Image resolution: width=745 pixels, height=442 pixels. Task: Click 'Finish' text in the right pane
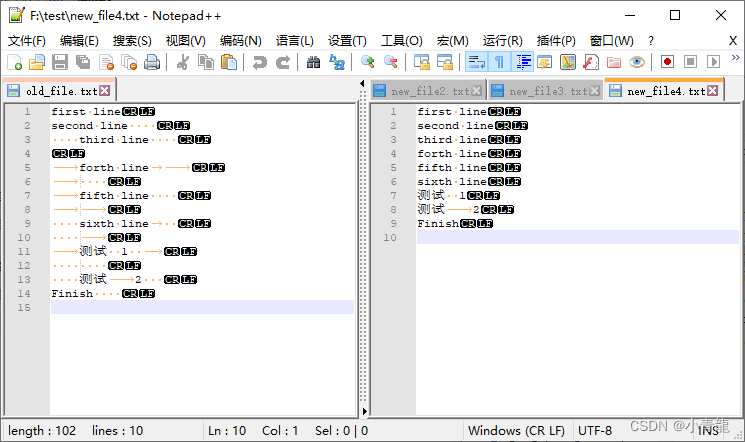(438, 223)
